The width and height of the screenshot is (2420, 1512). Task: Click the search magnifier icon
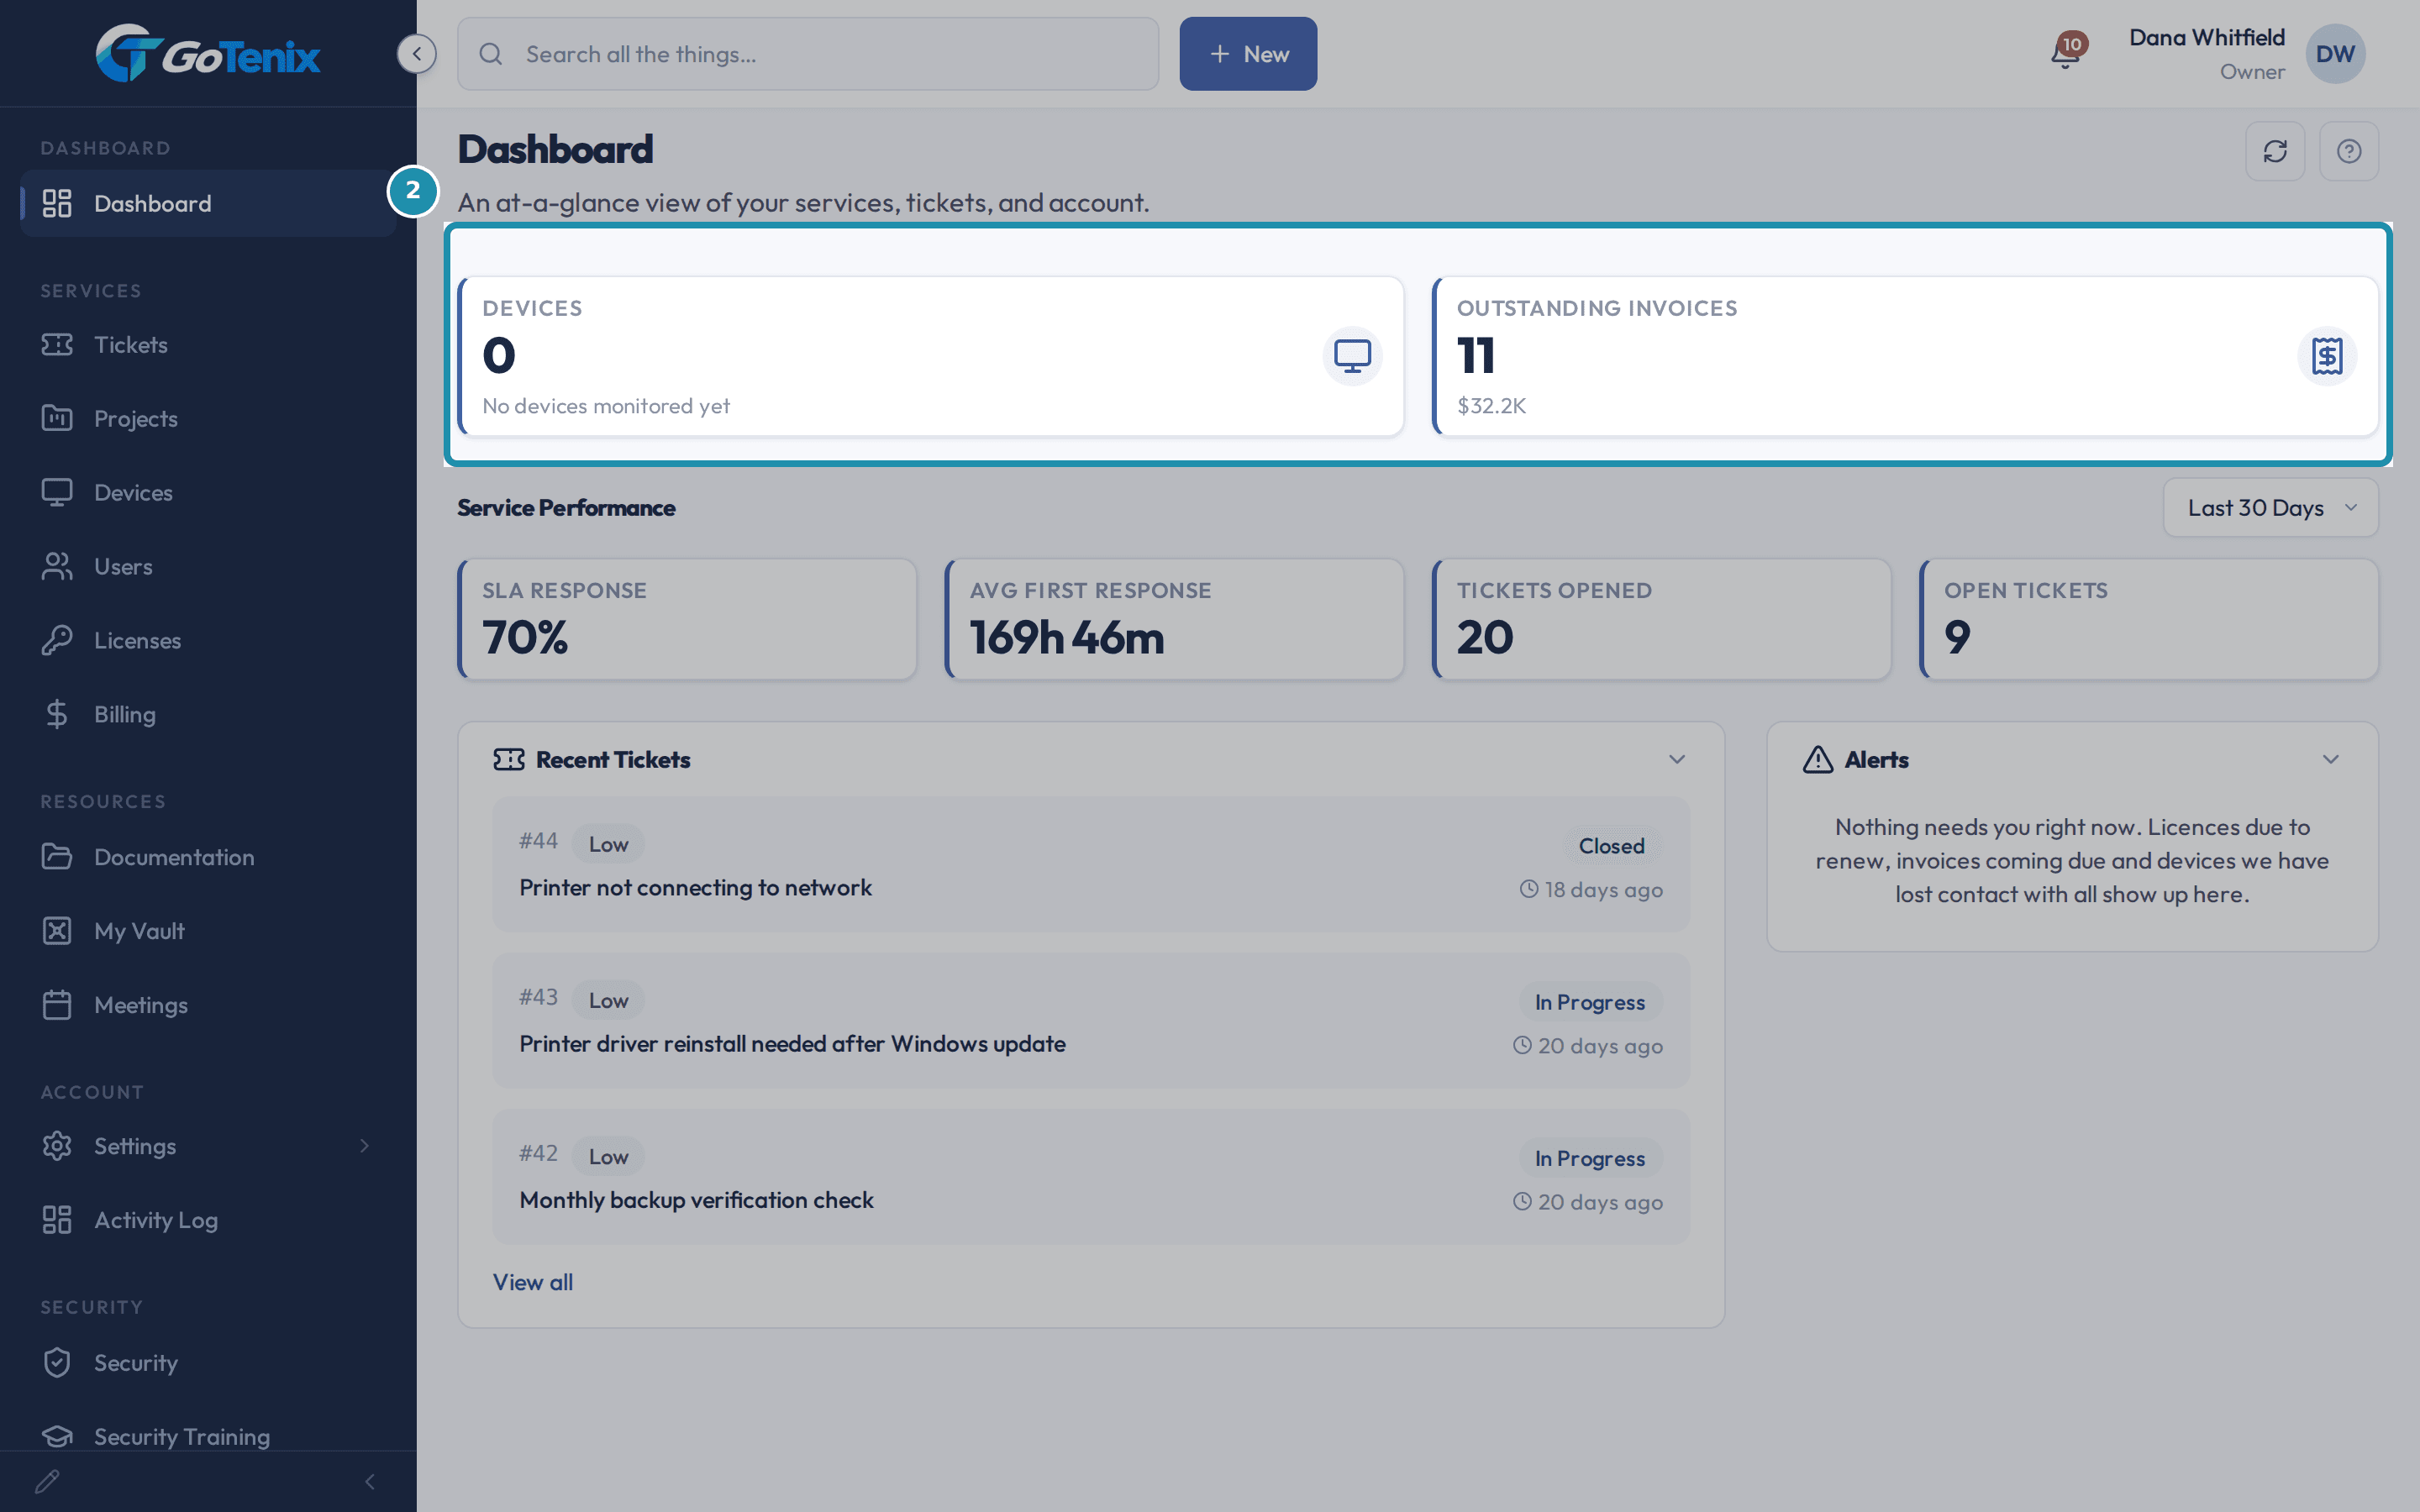[x=490, y=54]
